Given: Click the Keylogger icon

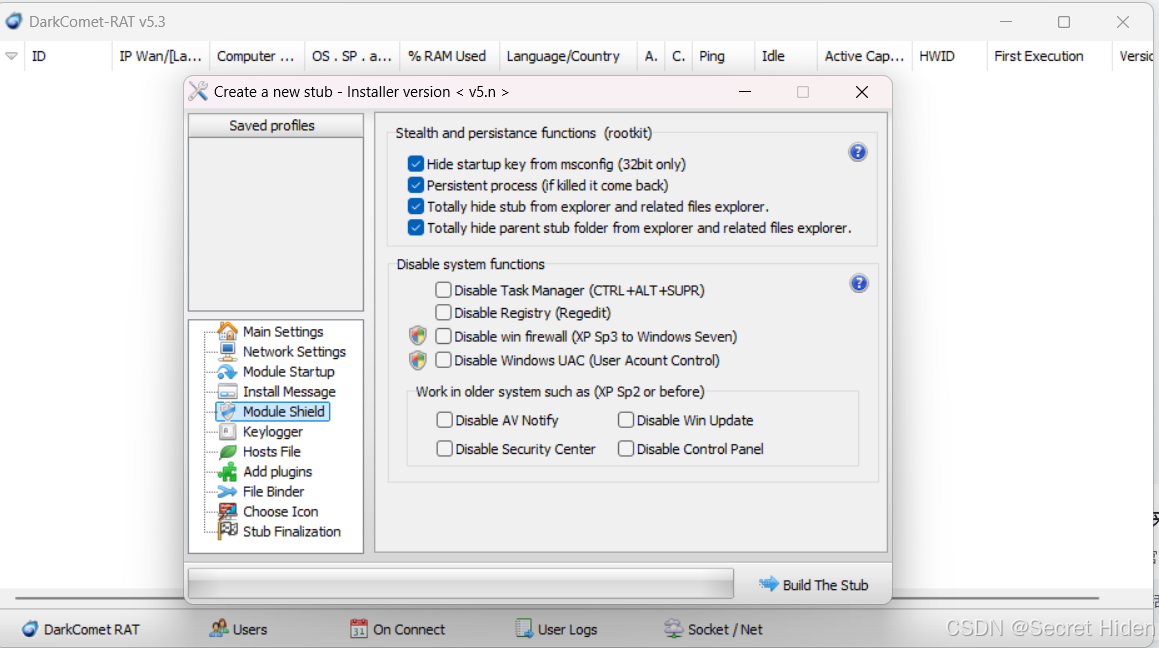Looking at the screenshot, I should coord(228,432).
